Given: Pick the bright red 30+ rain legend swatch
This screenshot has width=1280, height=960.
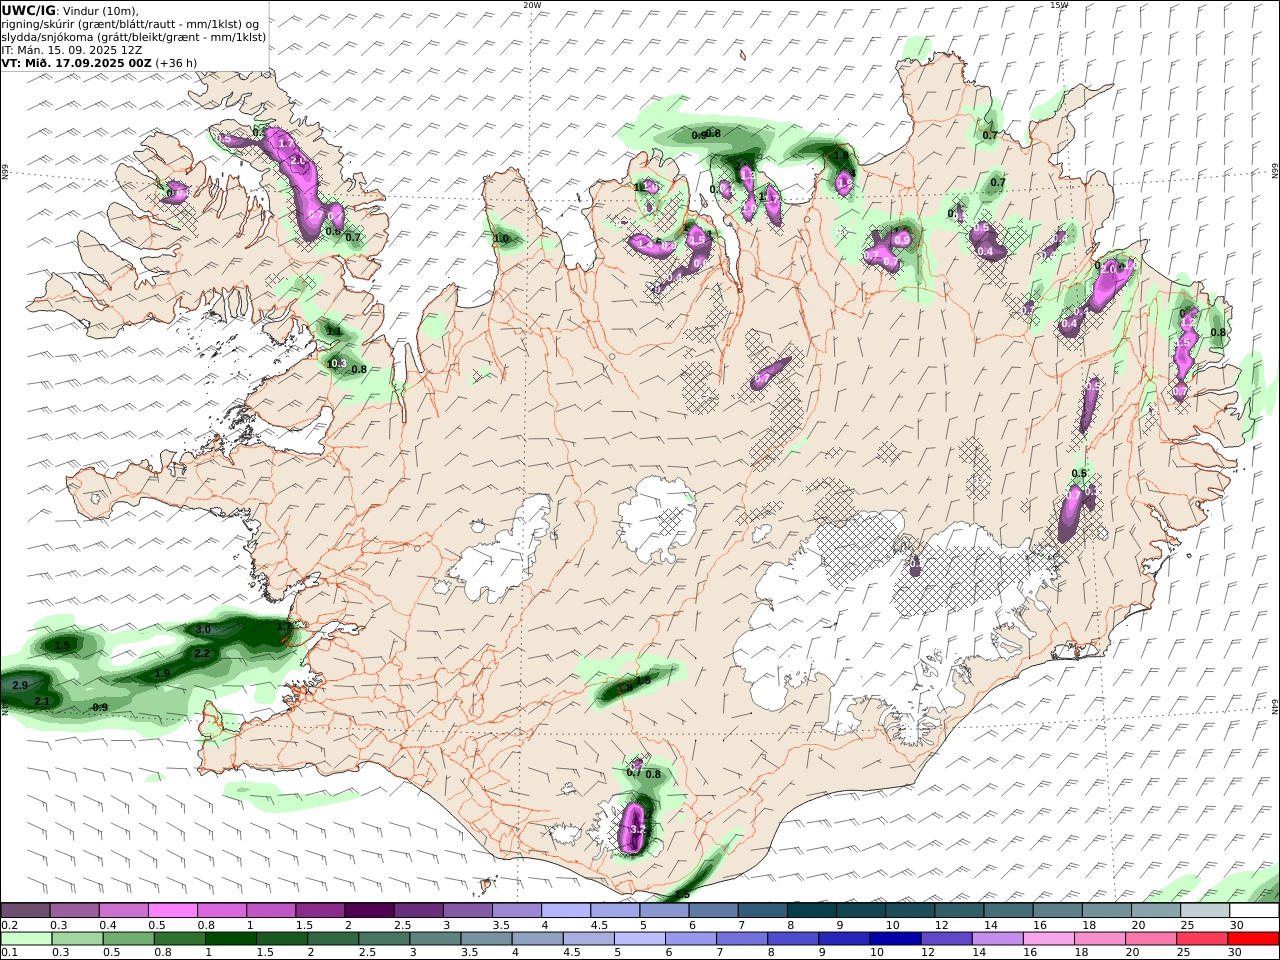Looking at the screenshot, I should coord(1254,939).
